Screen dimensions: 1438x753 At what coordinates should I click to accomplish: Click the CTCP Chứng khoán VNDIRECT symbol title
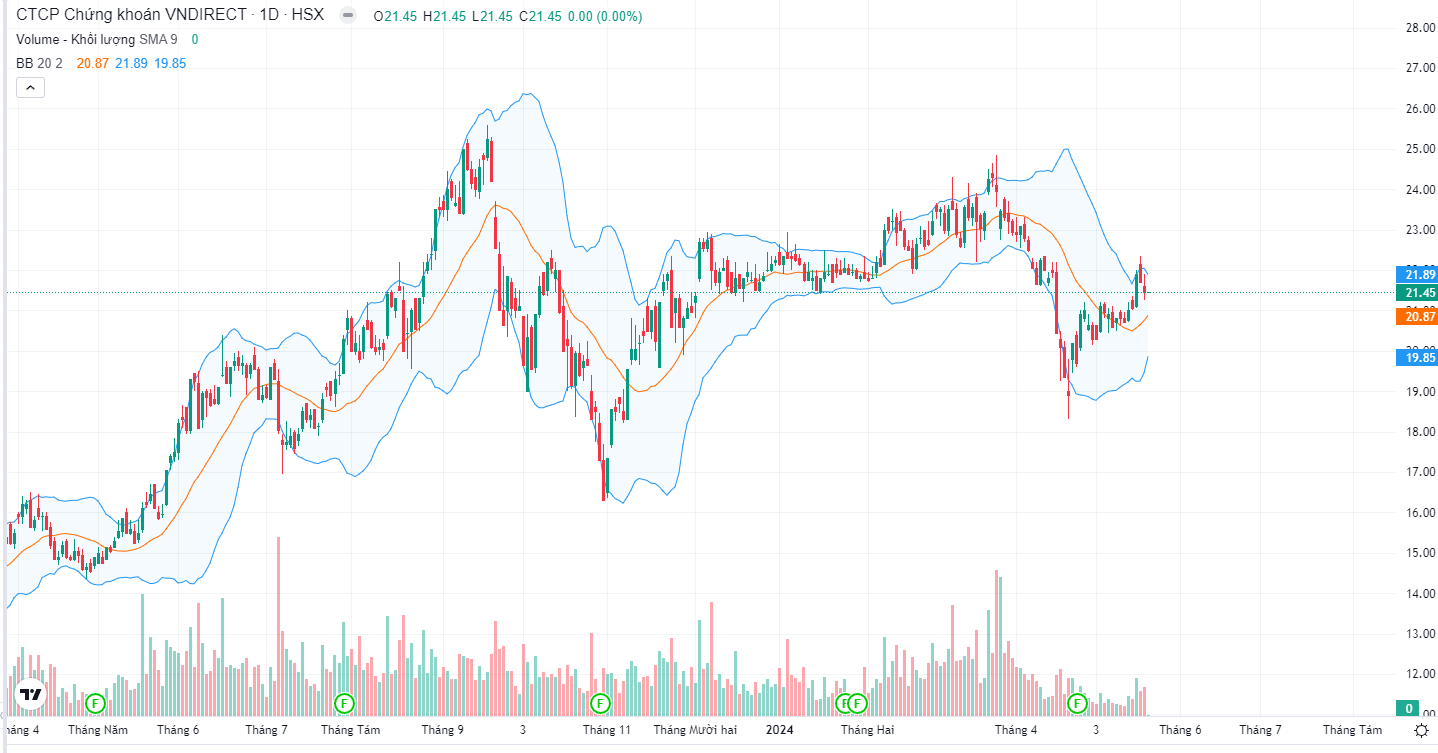click(131, 16)
